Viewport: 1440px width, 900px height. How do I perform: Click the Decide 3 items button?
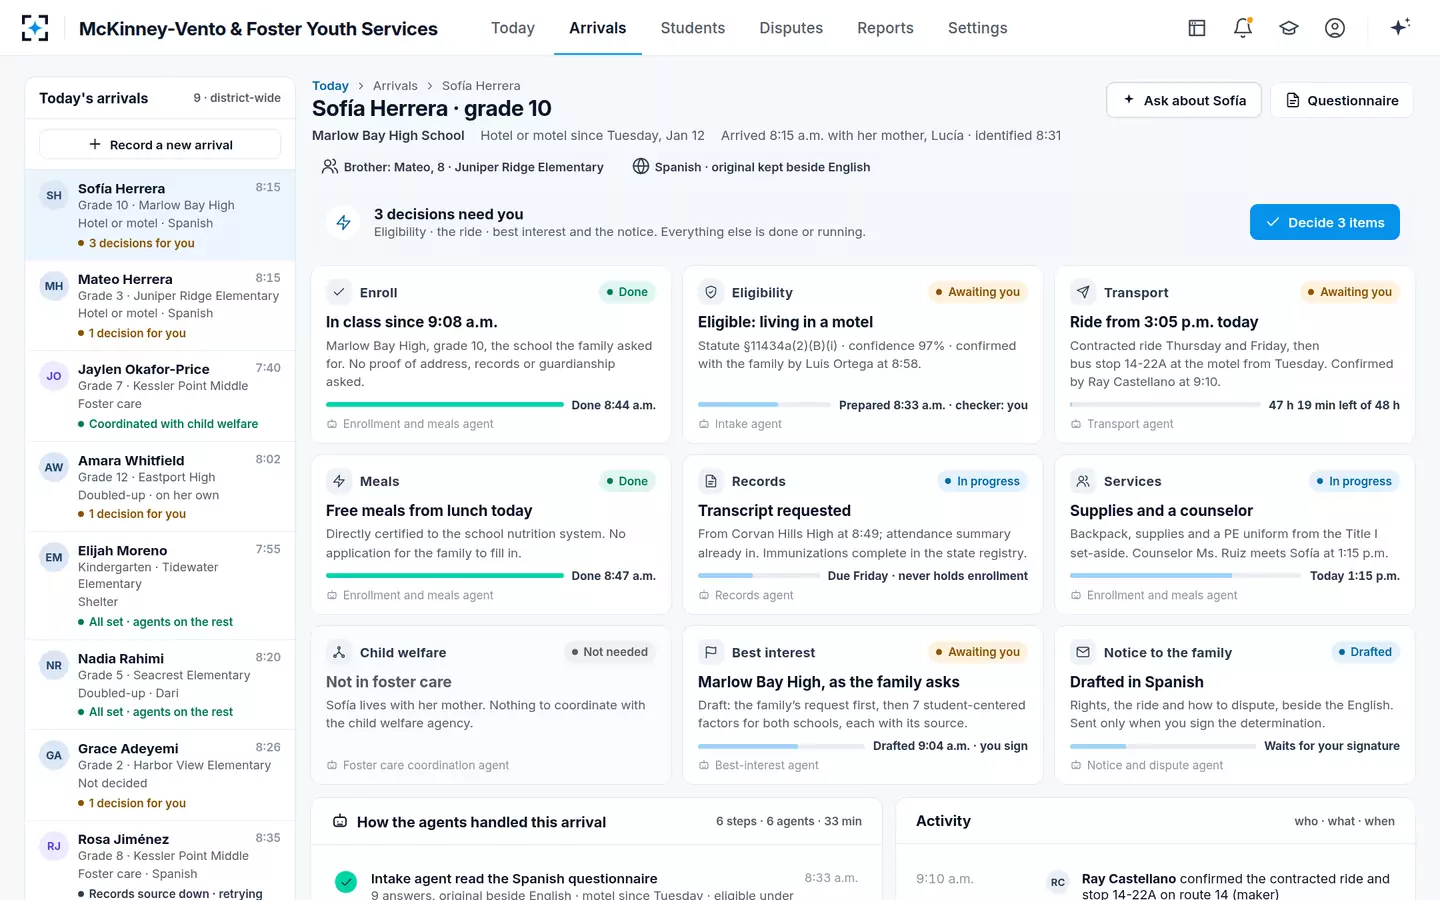tap(1324, 222)
